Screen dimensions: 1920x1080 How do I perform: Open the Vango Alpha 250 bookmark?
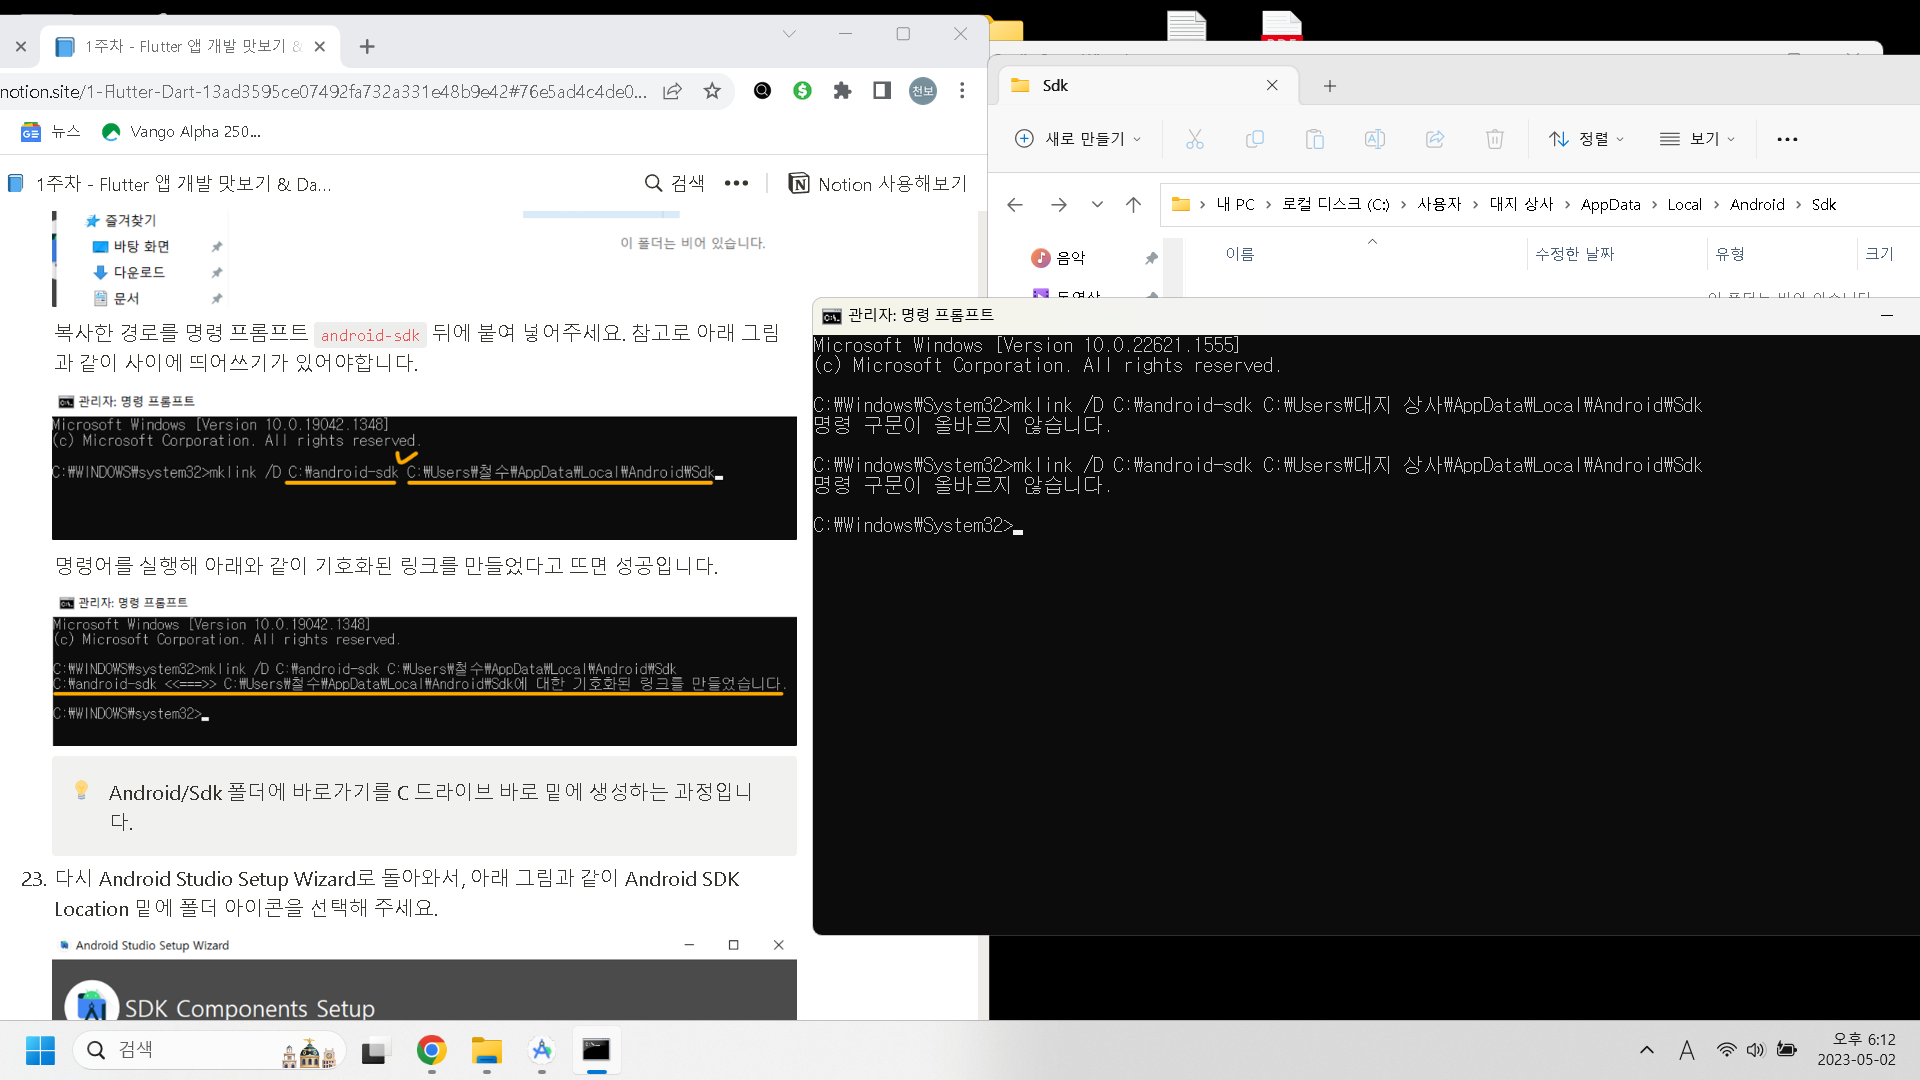pos(181,131)
